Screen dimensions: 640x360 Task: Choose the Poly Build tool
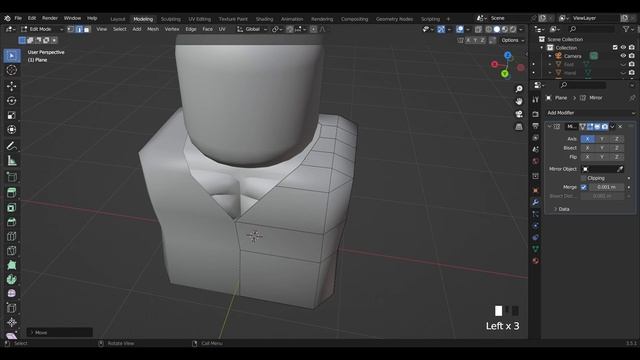pos(12,265)
